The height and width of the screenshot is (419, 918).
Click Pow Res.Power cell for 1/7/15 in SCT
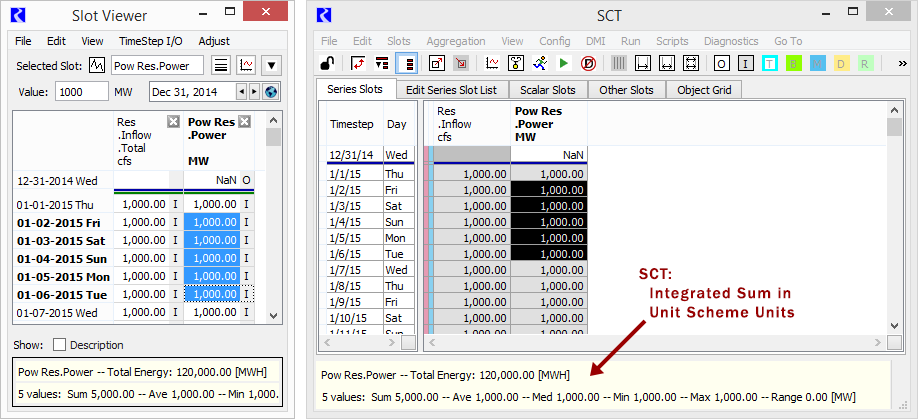549,270
